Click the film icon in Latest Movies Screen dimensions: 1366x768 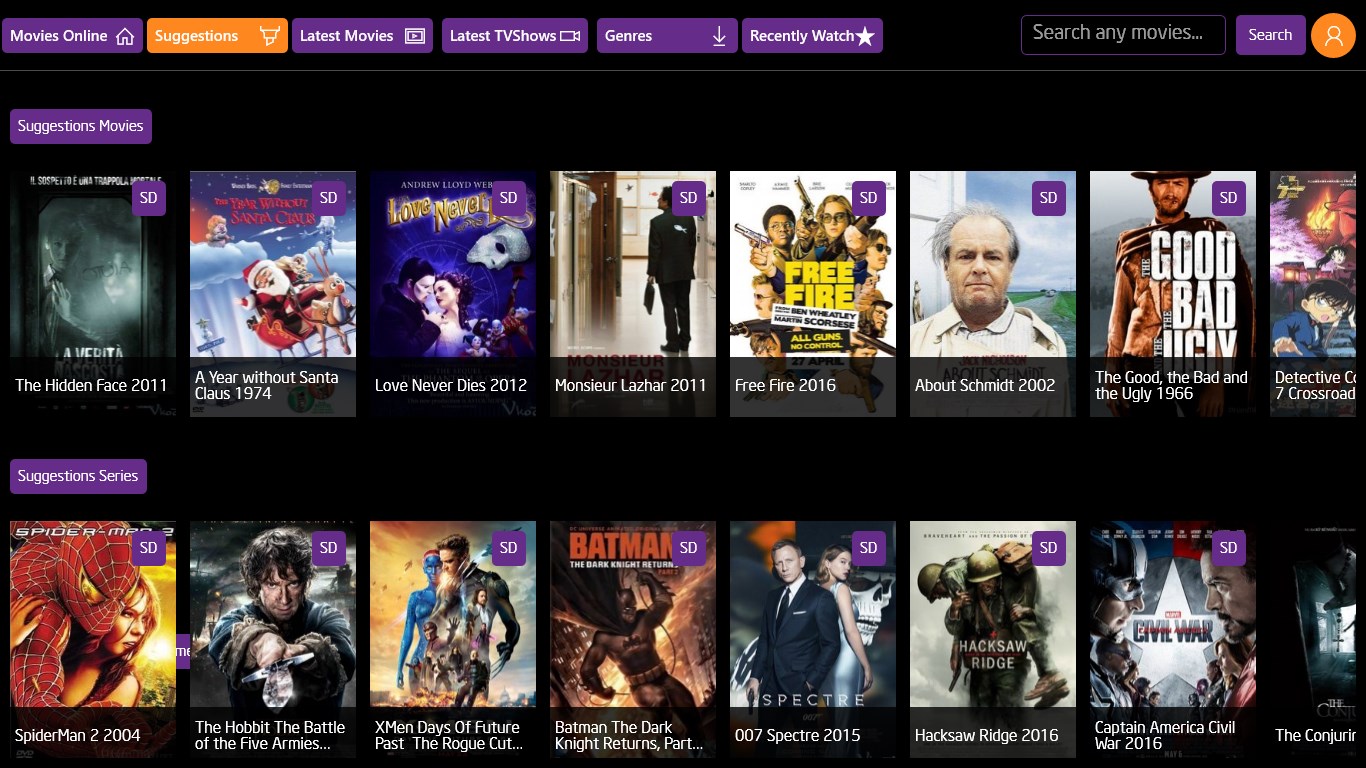415,36
